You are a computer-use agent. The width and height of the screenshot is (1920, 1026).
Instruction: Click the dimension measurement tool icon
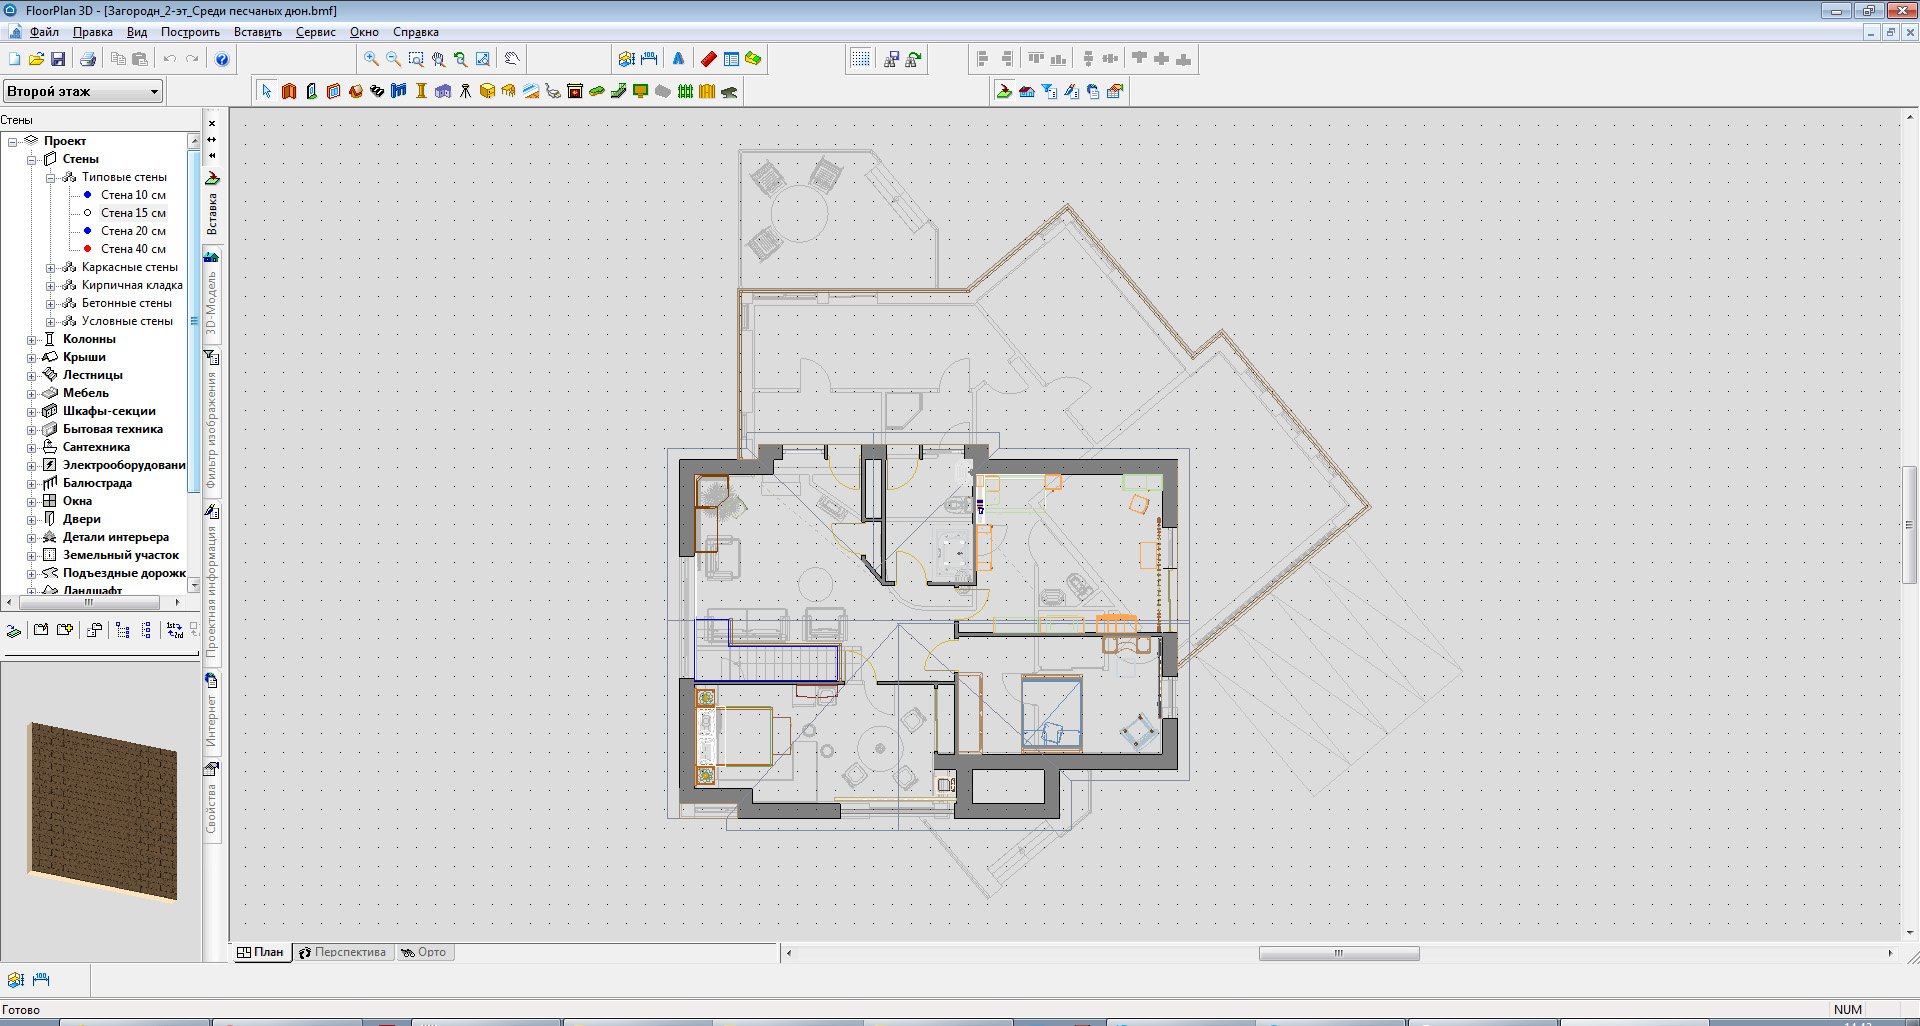pyautogui.click(x=649, y=59)
